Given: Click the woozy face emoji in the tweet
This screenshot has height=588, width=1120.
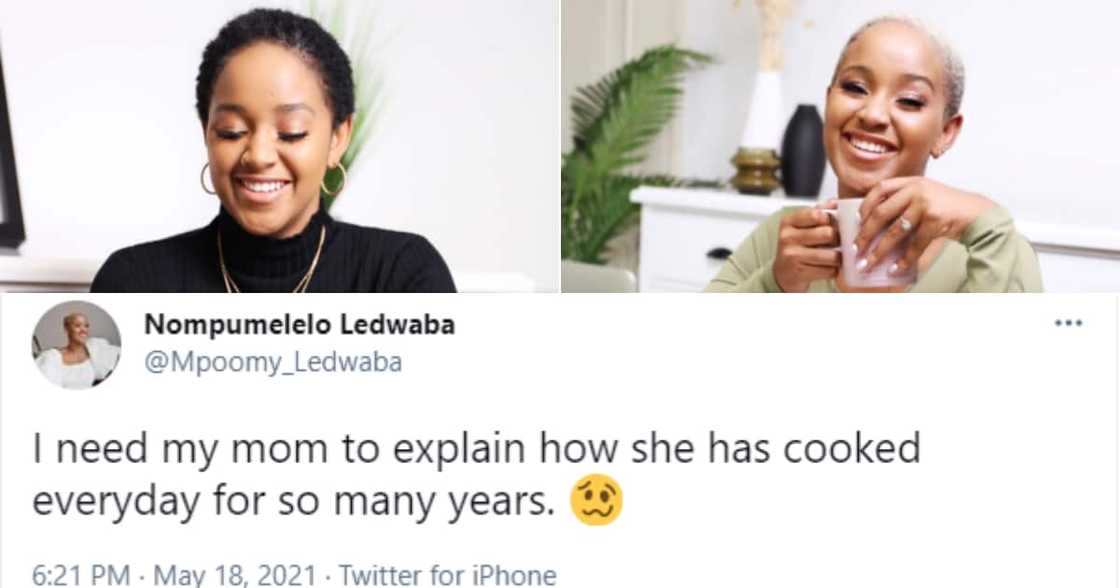Looking at the screenshot, I should tap(596, 501).
